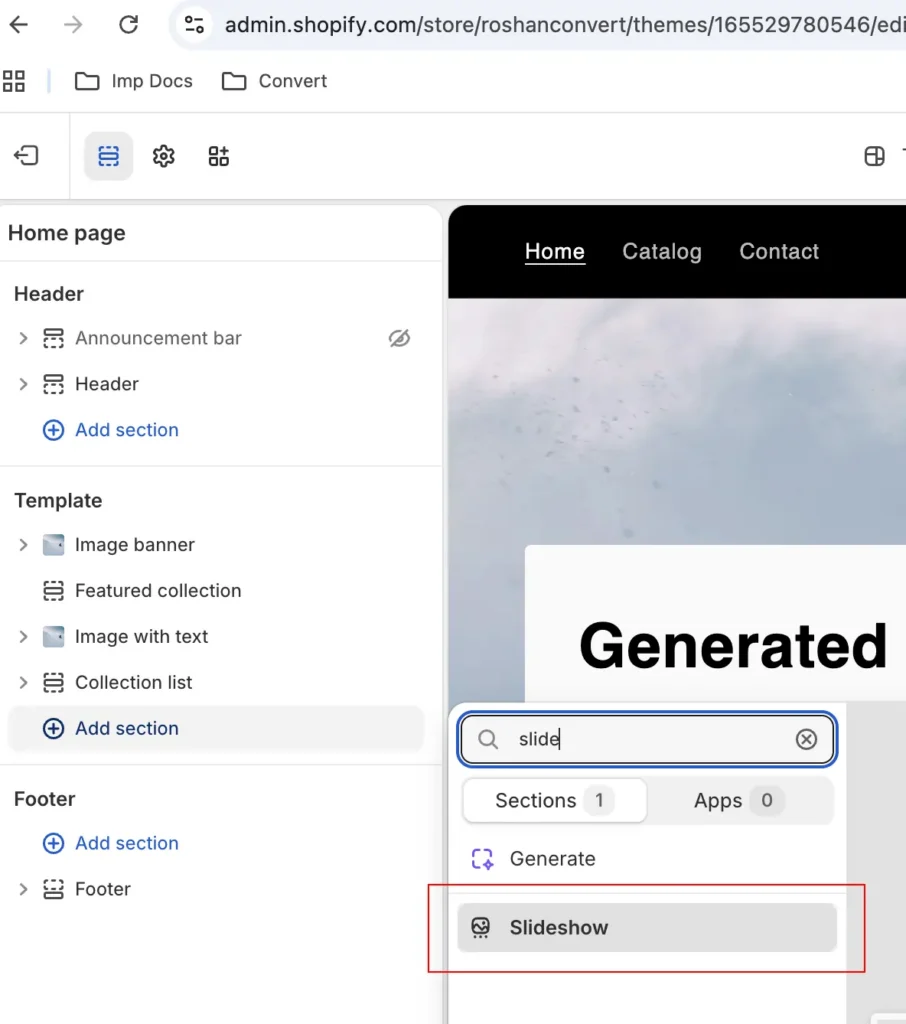
Task: Show the hidden Announcement bar
Action: pyautogui.click(x=399, y=338)
